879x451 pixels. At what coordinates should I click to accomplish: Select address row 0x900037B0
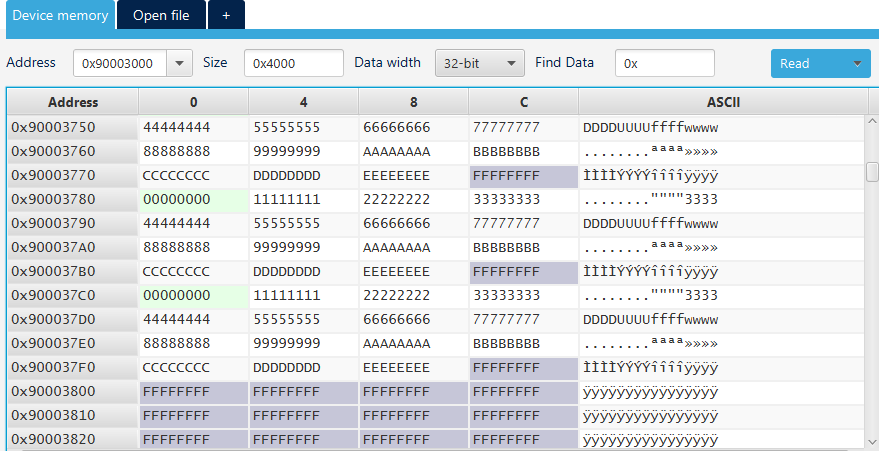[x=73, y=272]
